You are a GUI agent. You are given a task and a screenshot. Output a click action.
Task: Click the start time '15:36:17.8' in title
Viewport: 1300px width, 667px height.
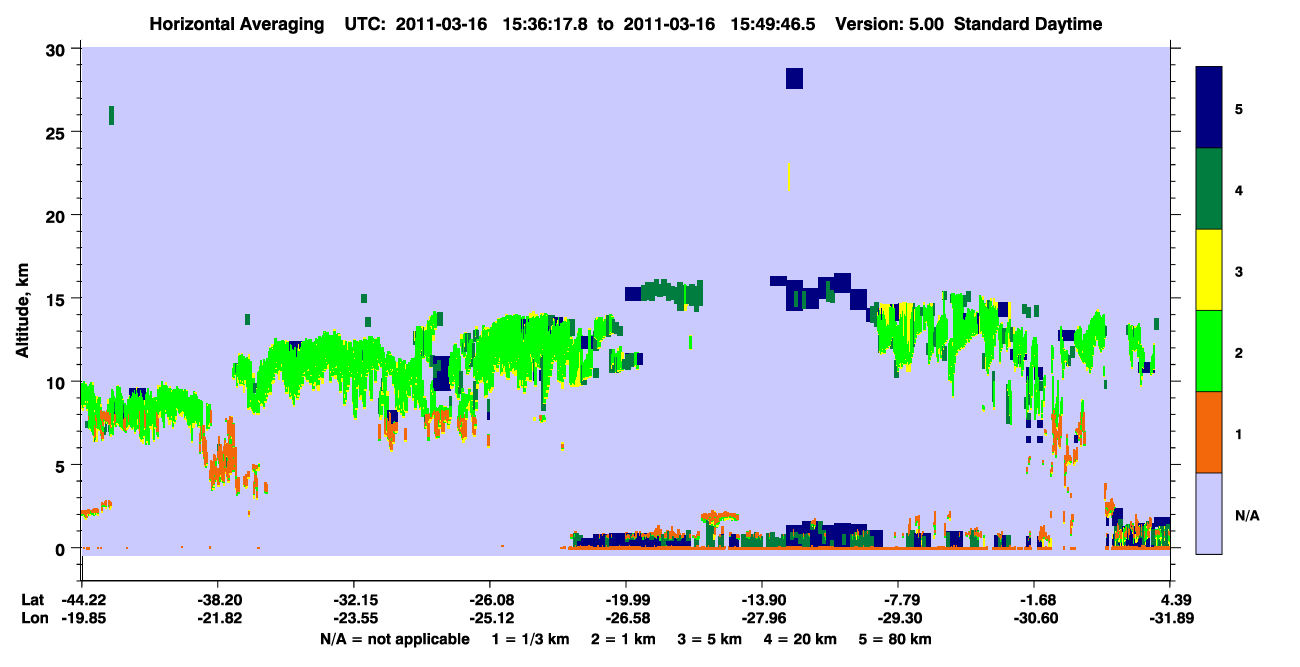[x=543, y=25]
